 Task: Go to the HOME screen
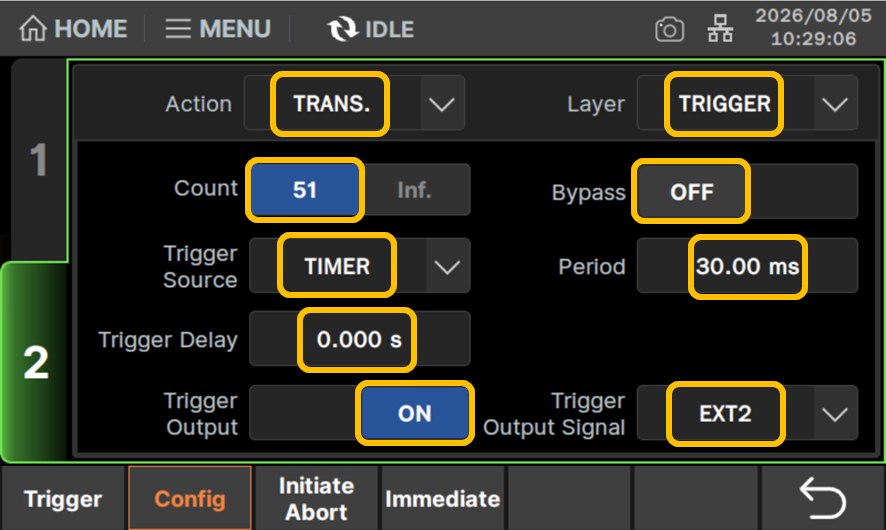coord(73,29)
